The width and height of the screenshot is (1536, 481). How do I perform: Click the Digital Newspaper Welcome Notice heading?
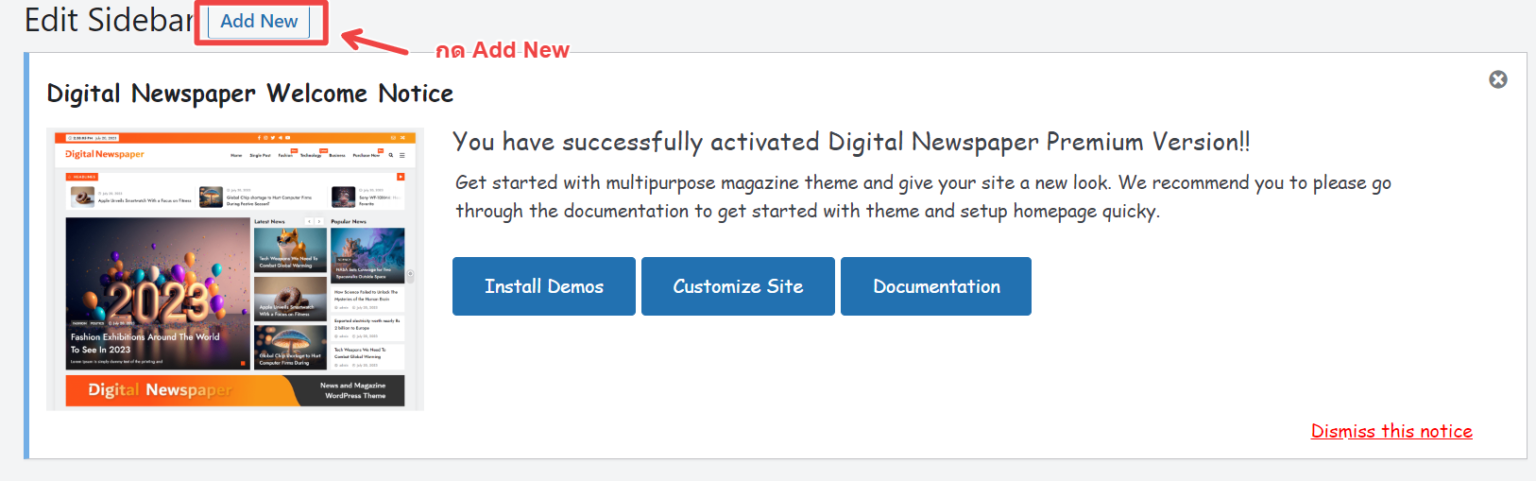click(x=250, y=94)
